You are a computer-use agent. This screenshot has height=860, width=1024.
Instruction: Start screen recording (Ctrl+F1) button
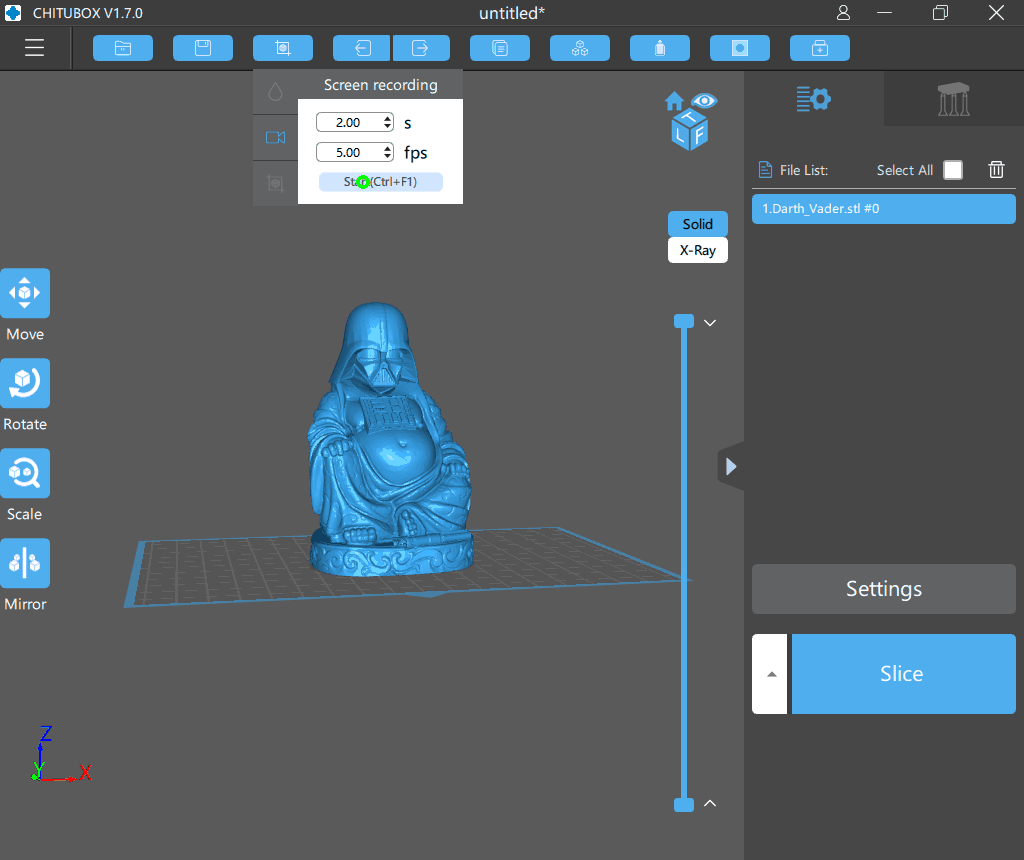(381, 182)
